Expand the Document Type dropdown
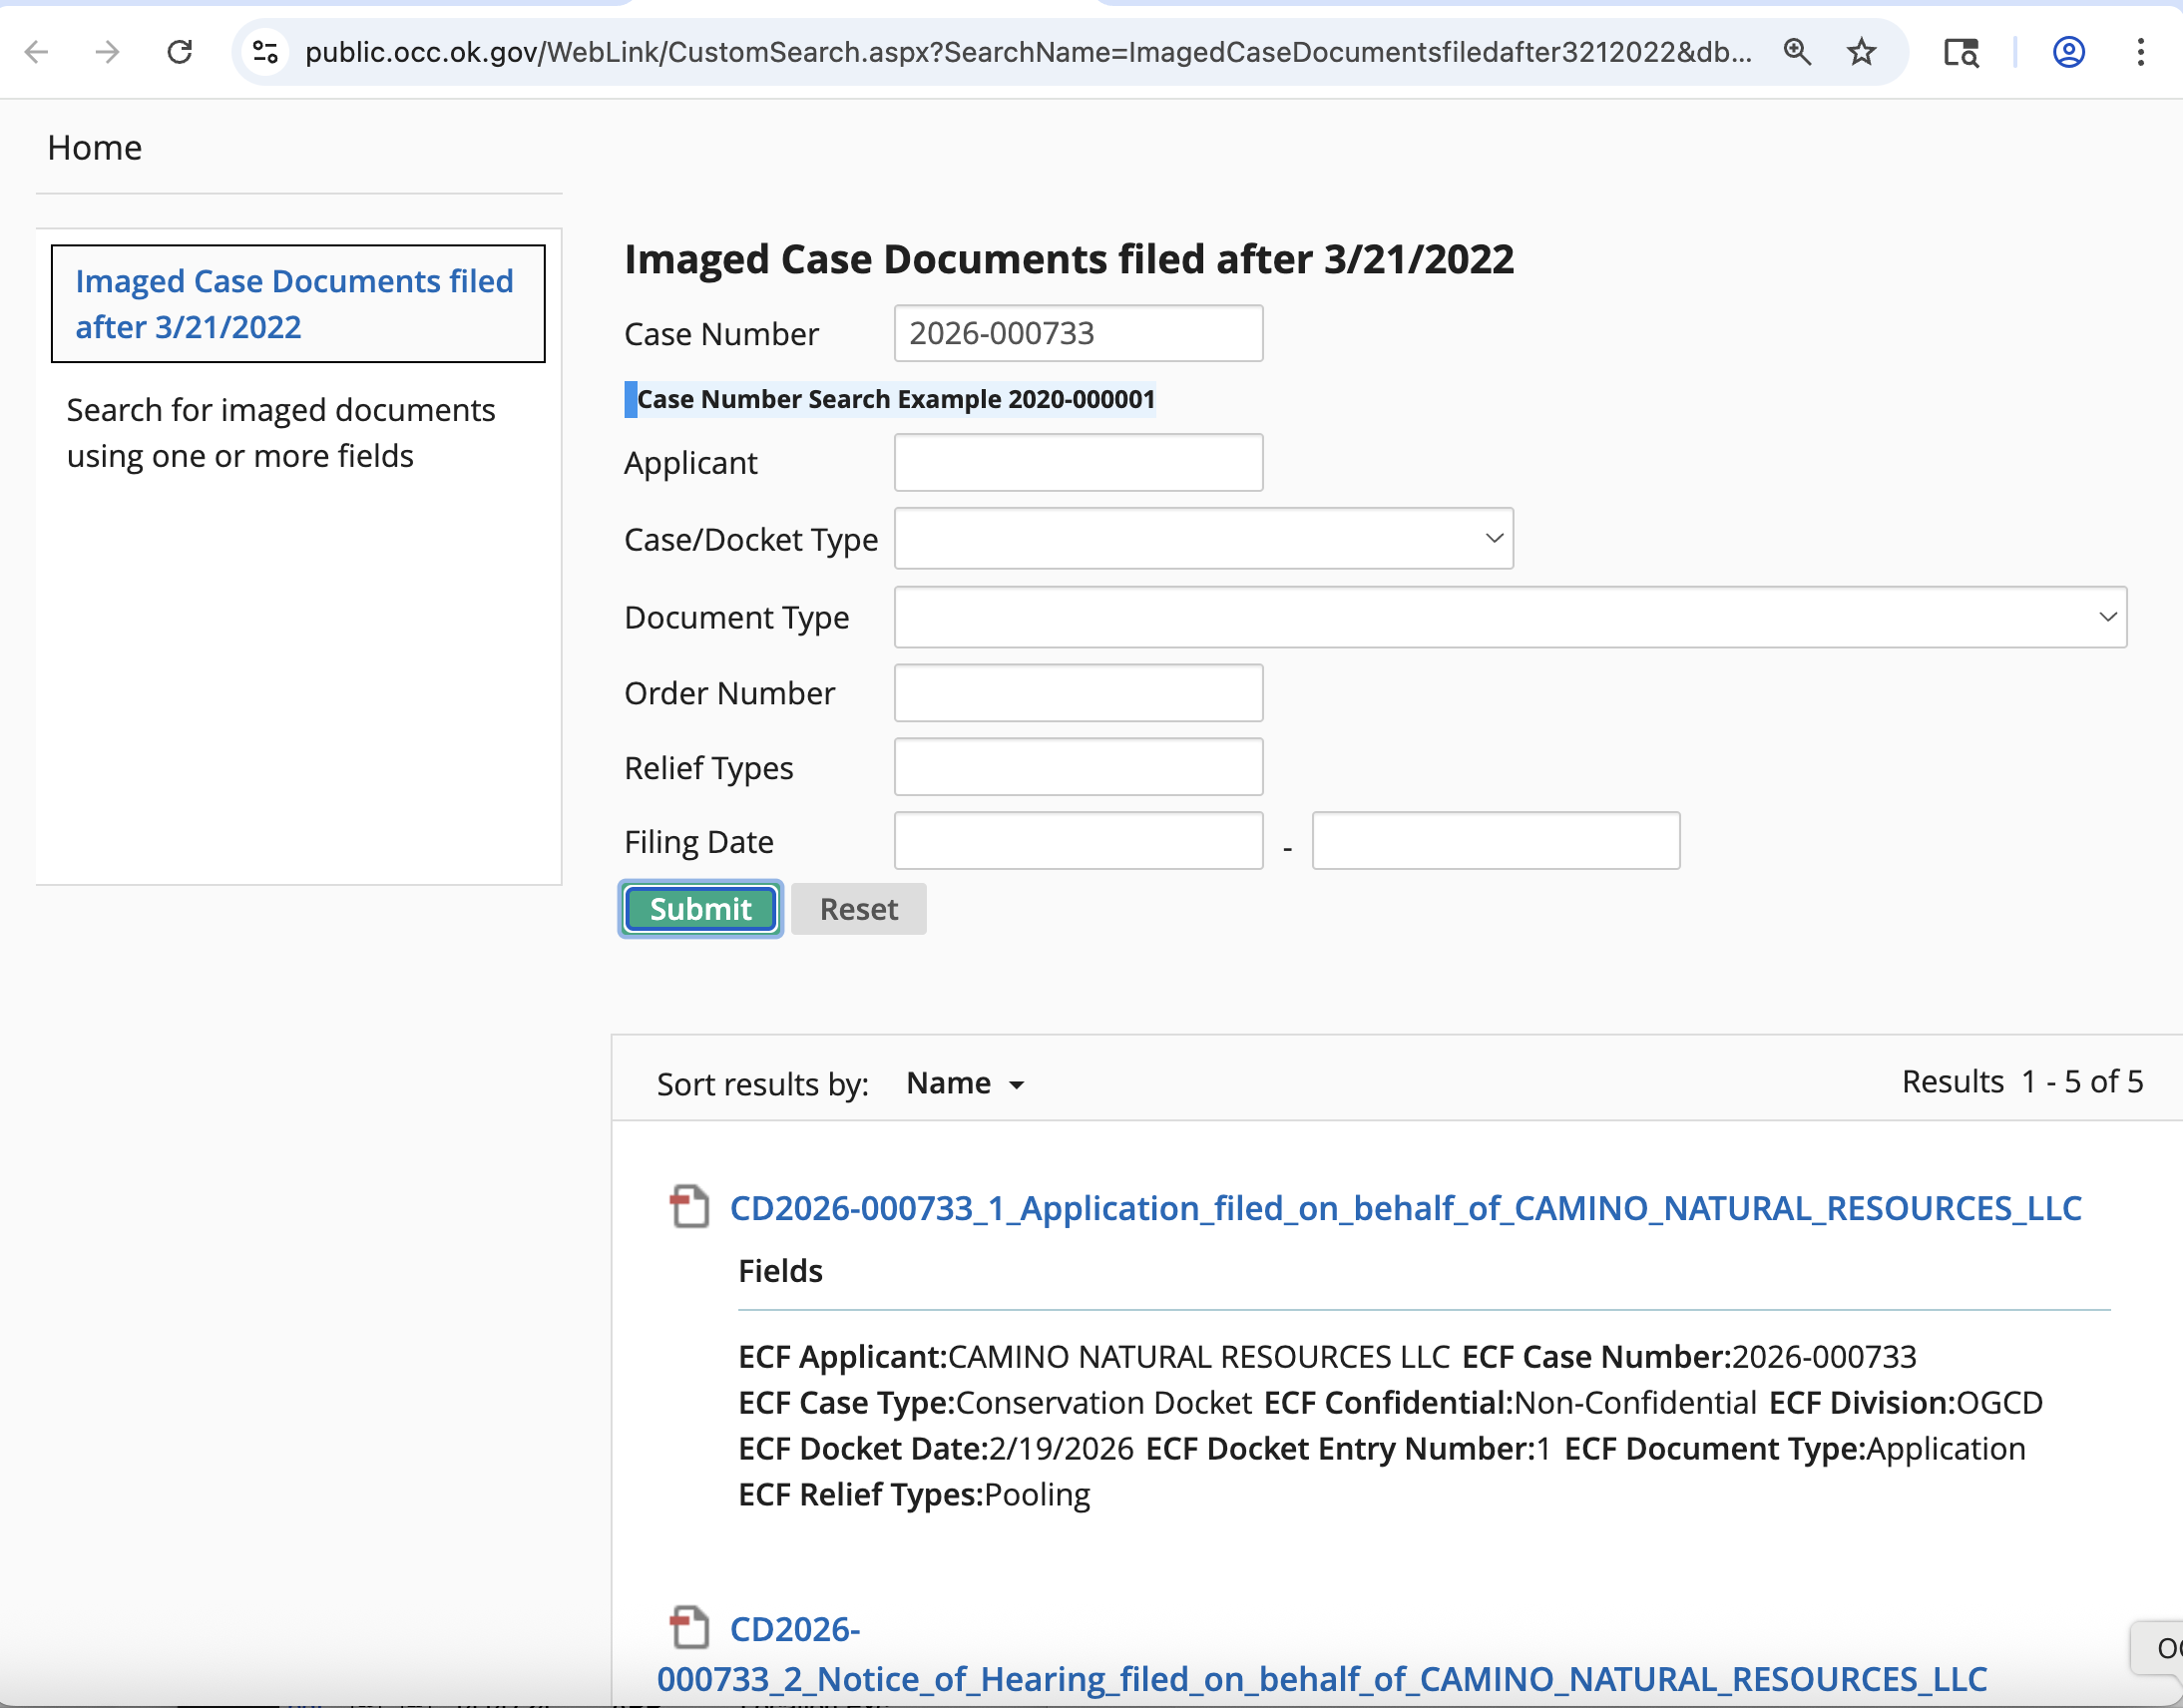This screenshot has width=2183, height=1708. pyautogui.click(x=1509, y=617)
